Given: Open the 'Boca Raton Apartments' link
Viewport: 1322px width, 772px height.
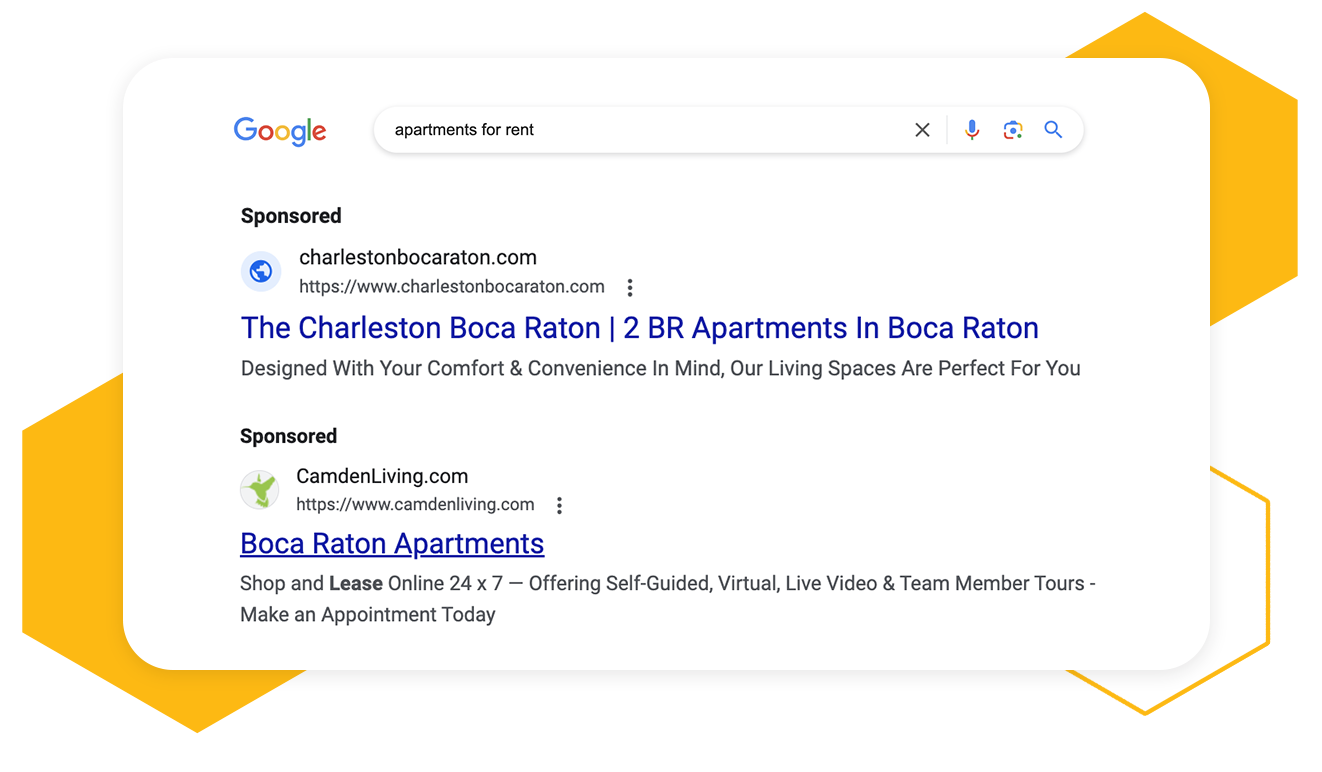Looking at the screenshot, I should click(x=392, y=544).
